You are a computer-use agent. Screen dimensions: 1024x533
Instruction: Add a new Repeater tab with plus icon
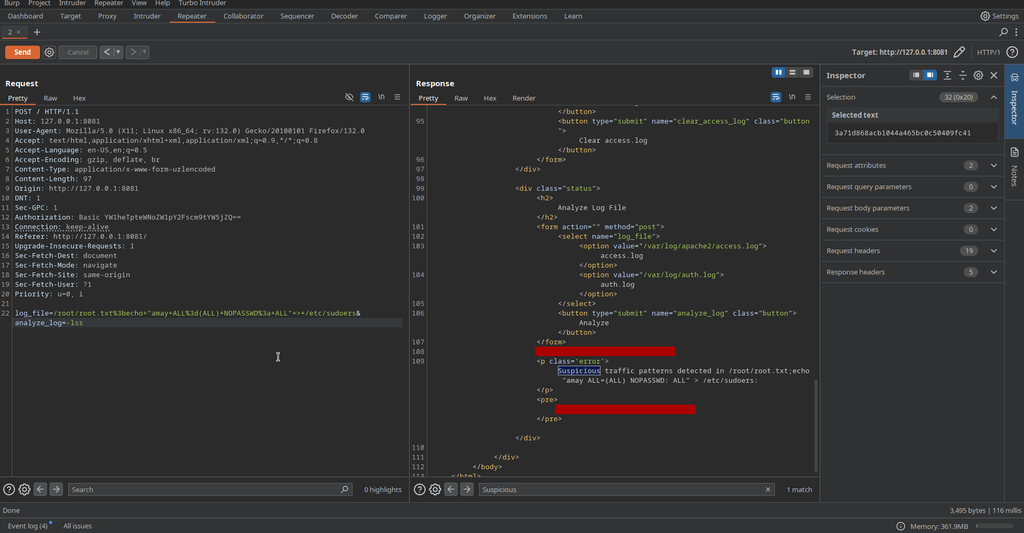pos(37,33)
